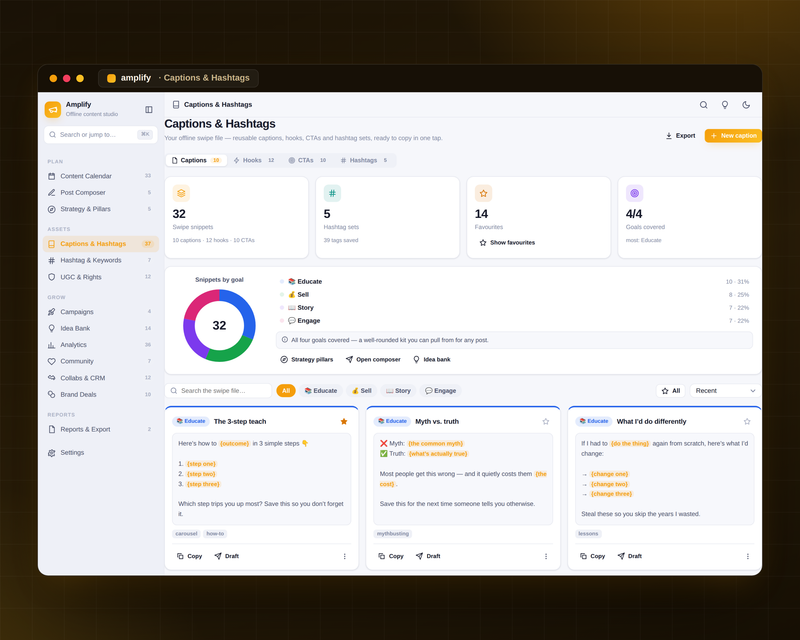Switch to the Captions tab
The width and height of the screenshot is (800, 640).
(x=196, y=160)
